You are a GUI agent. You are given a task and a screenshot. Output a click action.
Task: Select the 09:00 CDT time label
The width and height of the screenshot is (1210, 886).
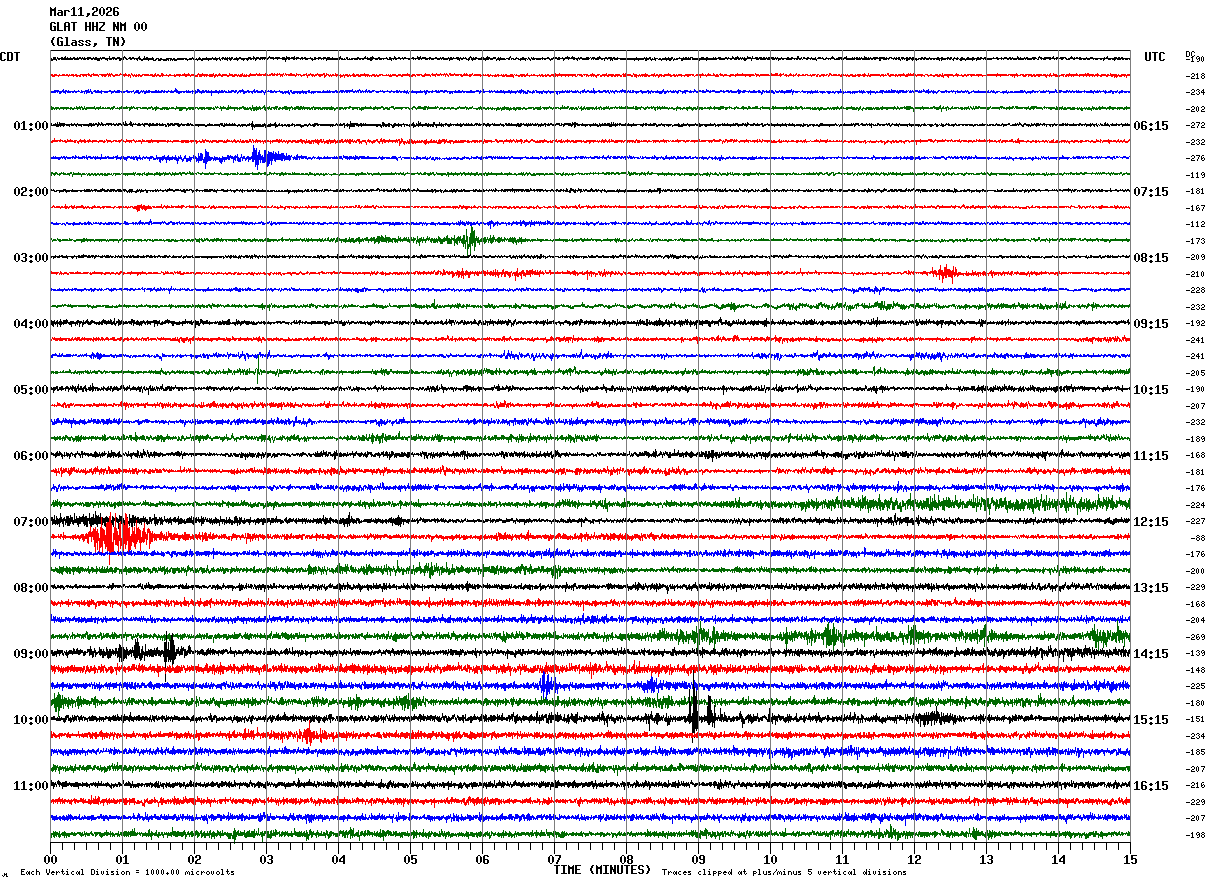[x=31, y=654]
